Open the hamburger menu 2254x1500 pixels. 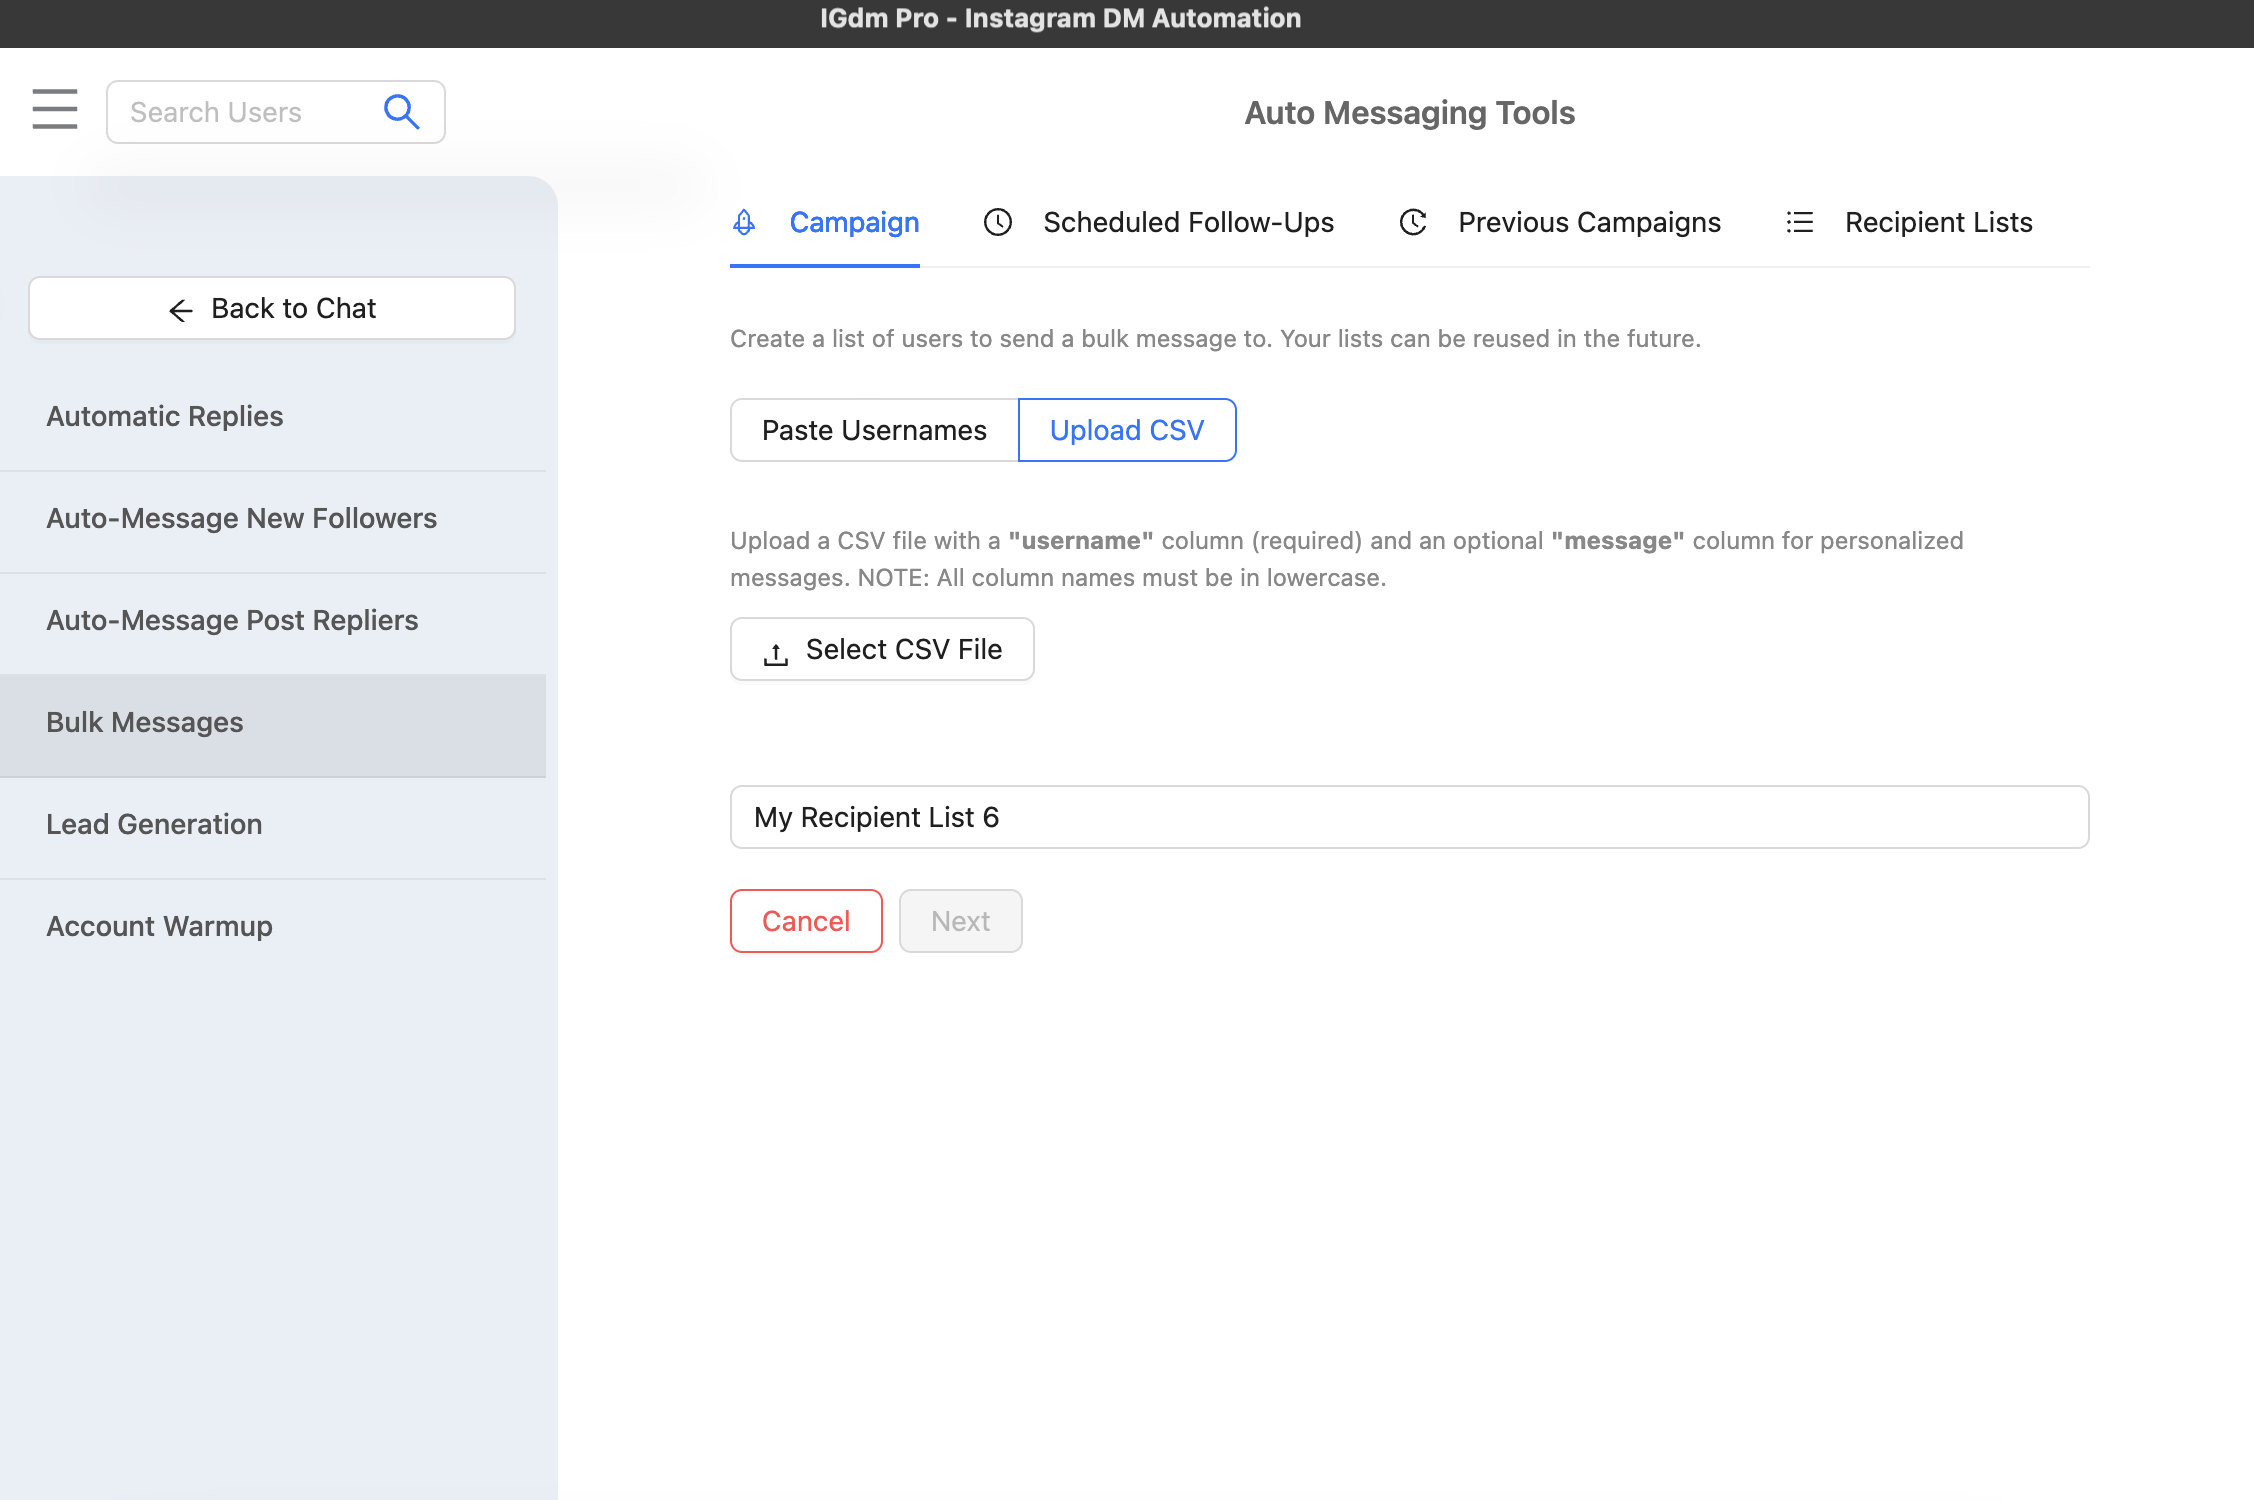(54, 110)
